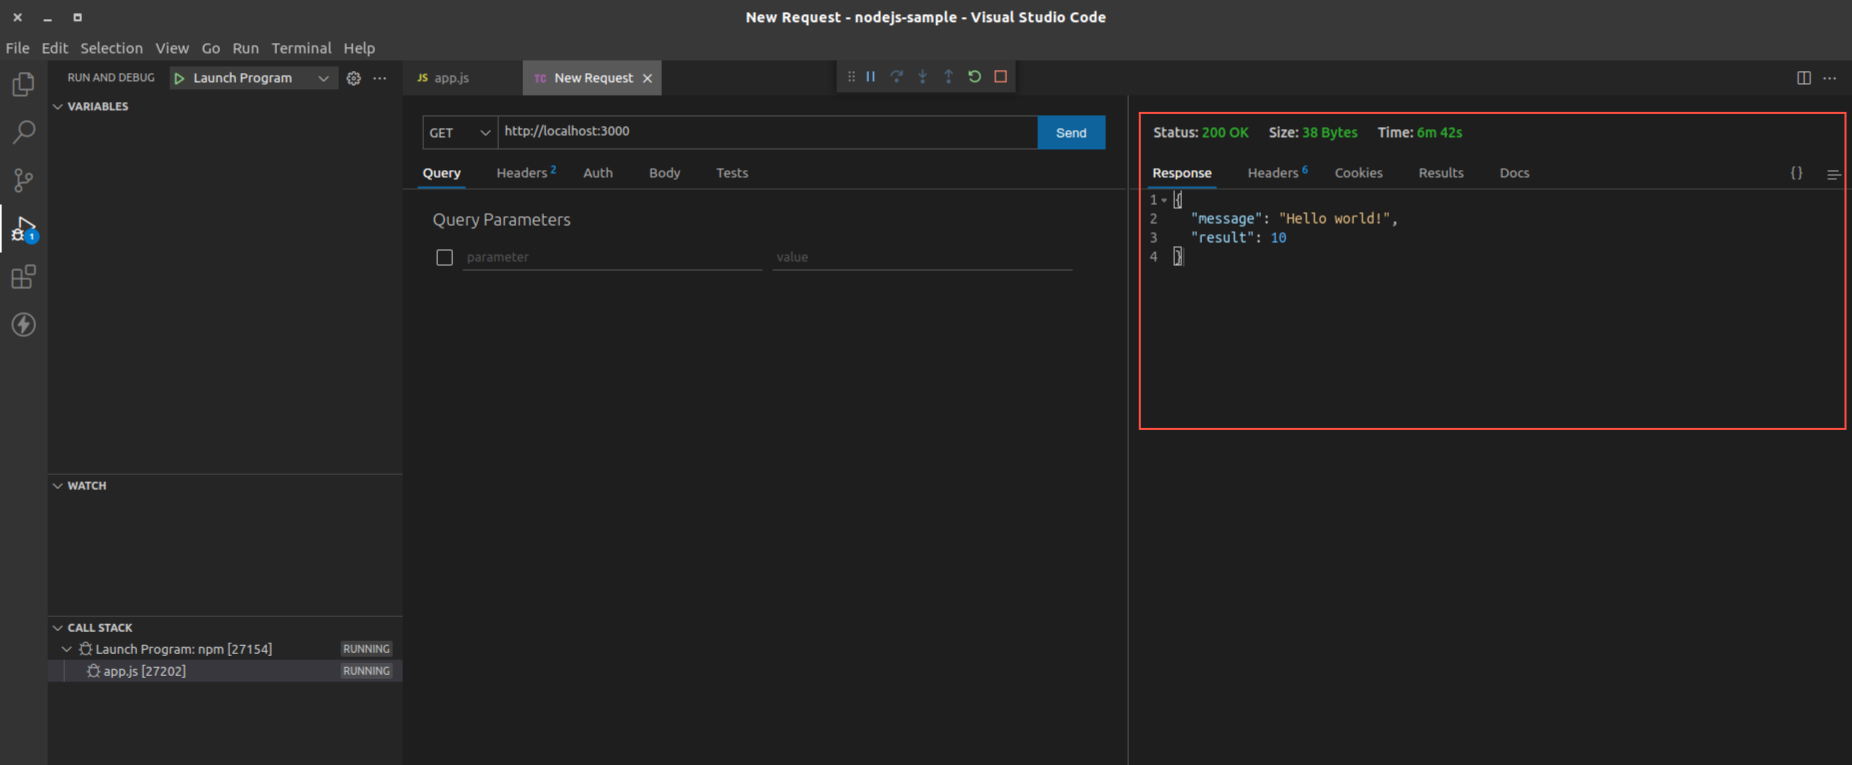The image size is (1852, 765).
Task: Open the Run and Debug view
Action: point(23,229)
